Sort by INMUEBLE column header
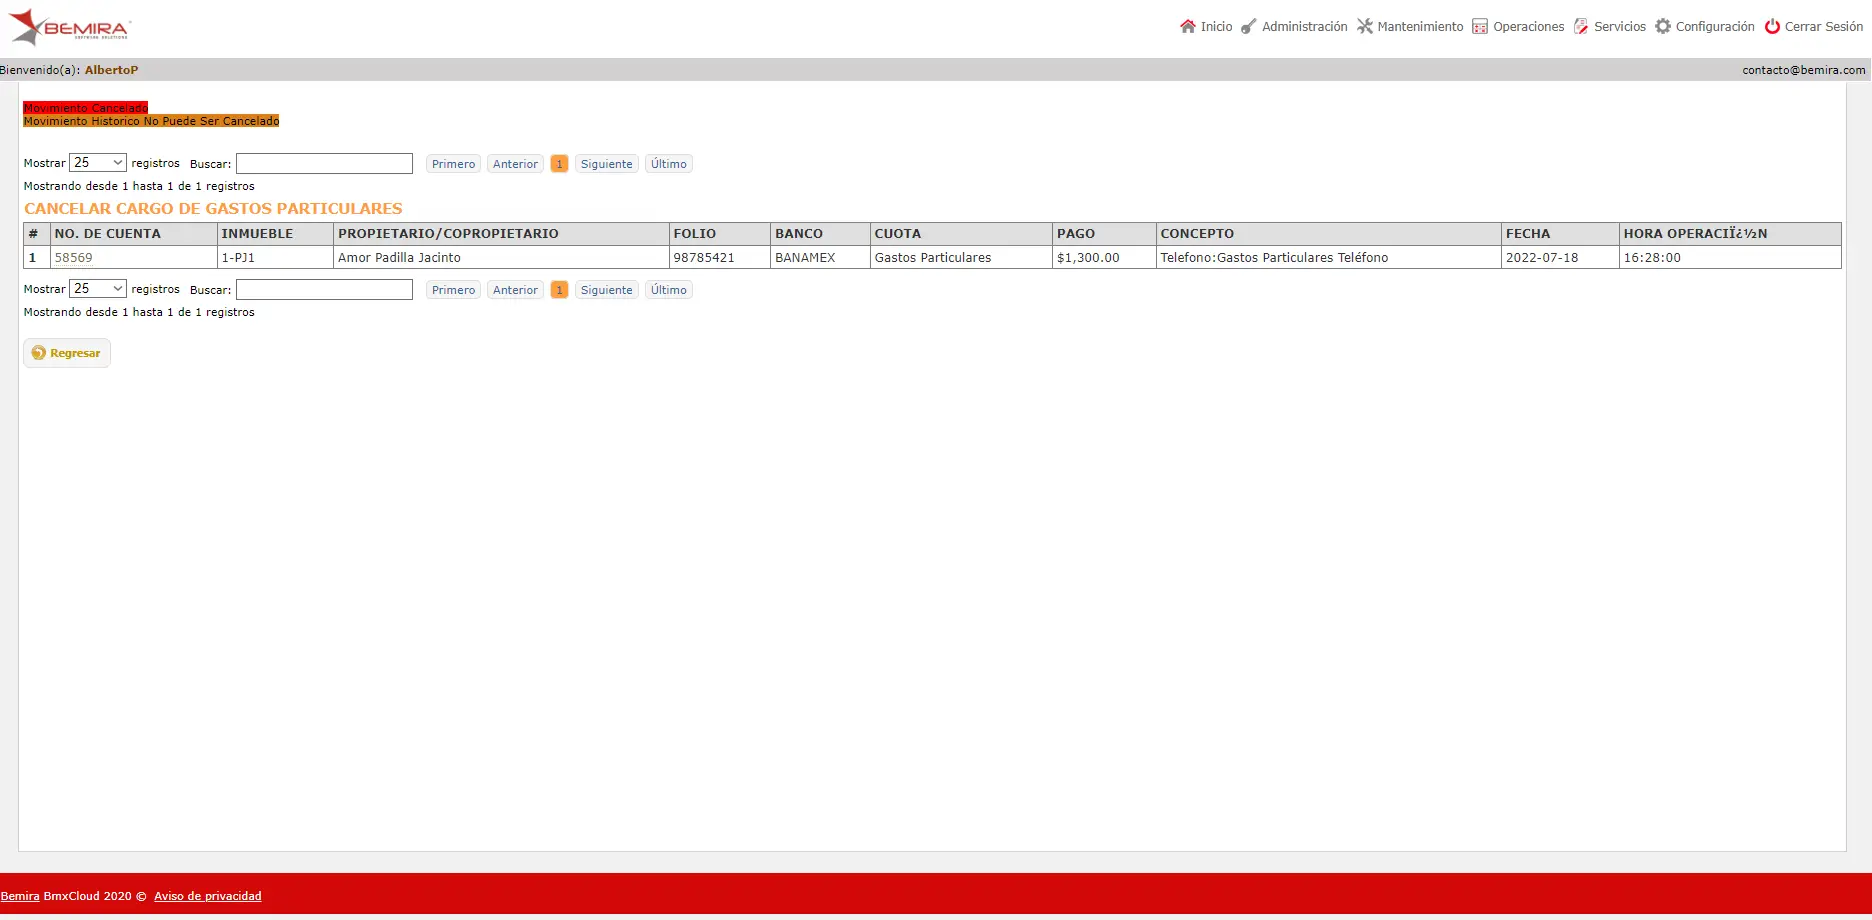The height and width of the screenshot is (920, 1872). [x=275, y=234]
